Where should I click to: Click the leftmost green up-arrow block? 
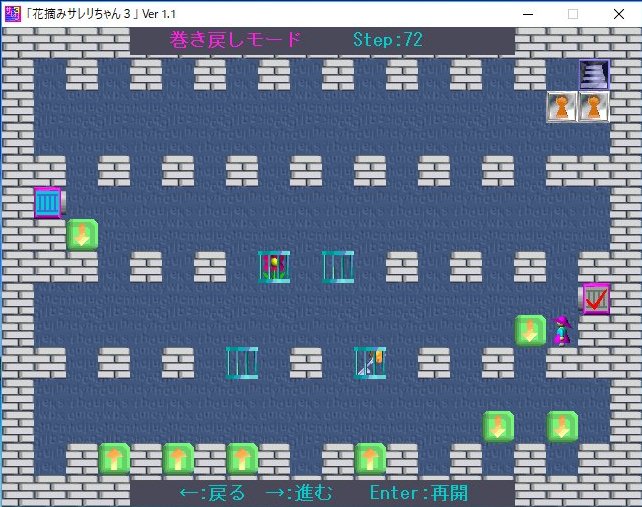(x=114, y=459)
